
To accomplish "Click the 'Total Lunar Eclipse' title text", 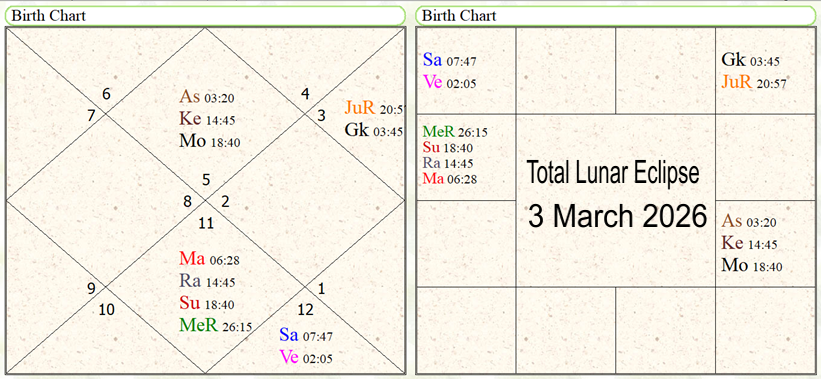I will (613, 173).
